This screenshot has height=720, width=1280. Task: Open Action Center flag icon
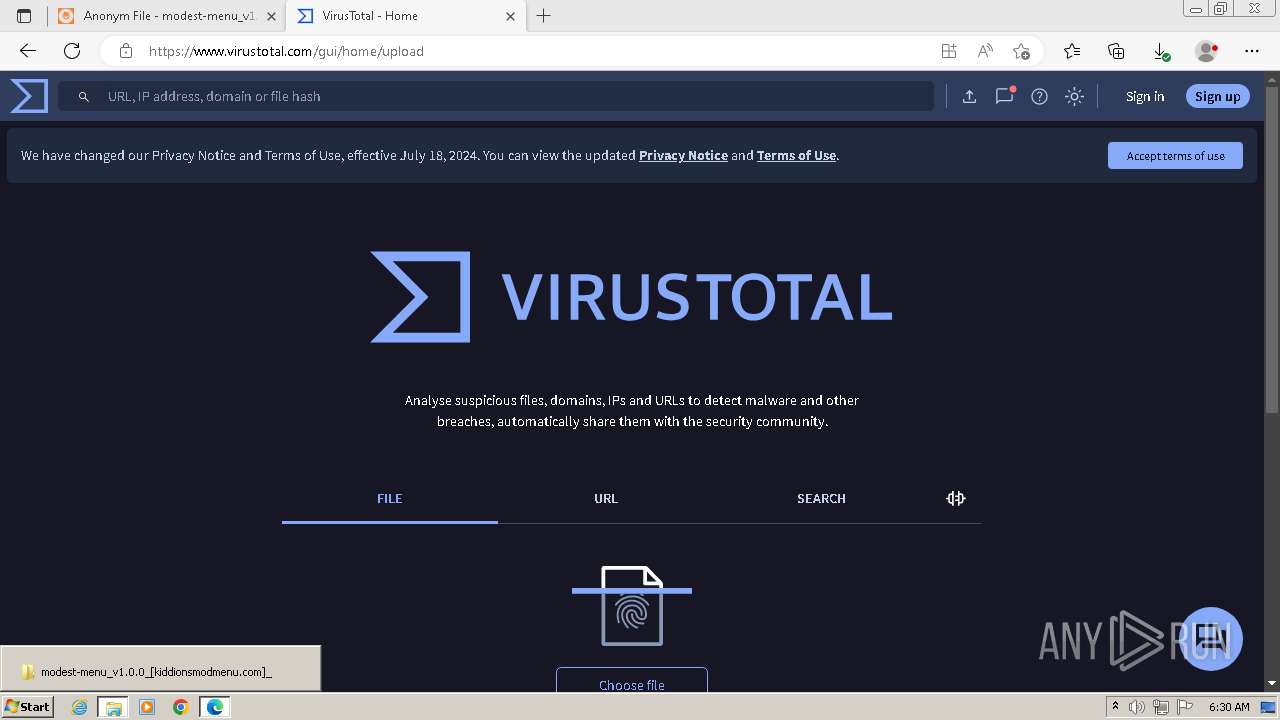coord(1185,707)
